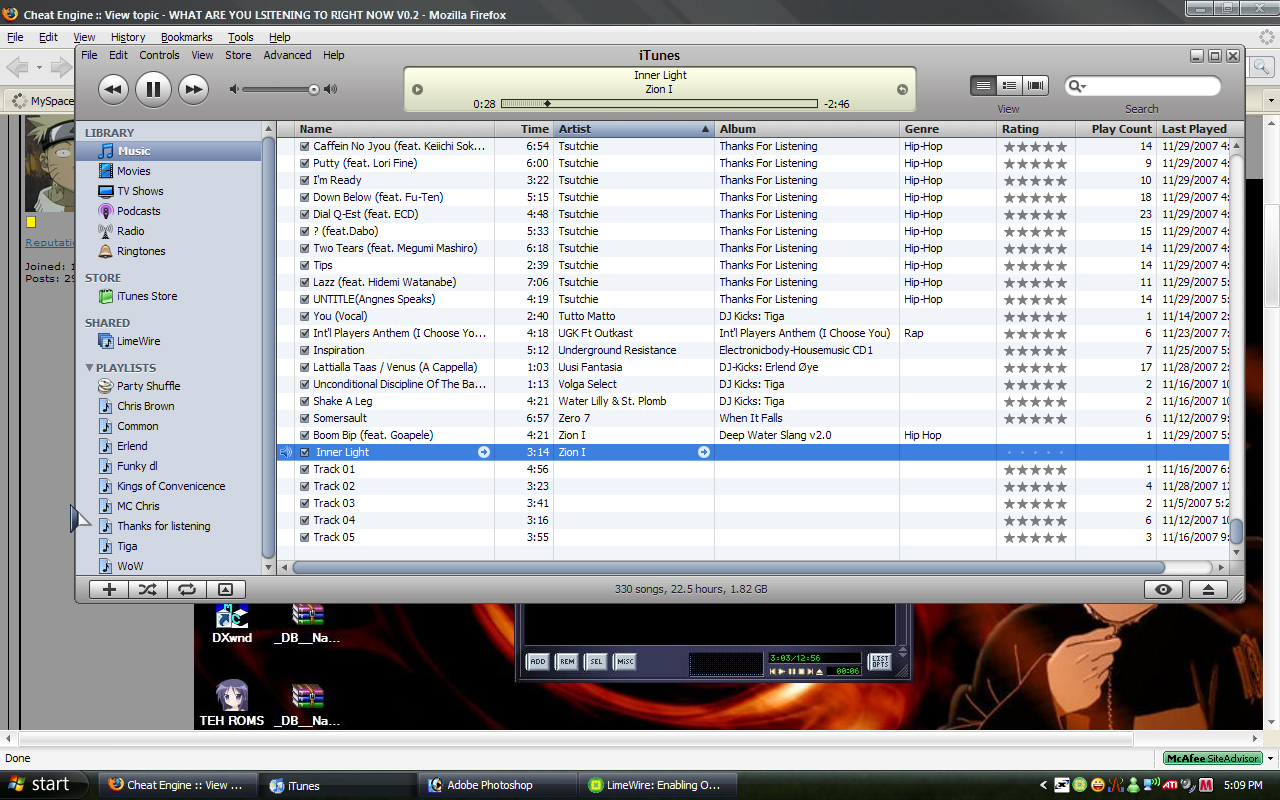
Task: Expand hidden system tray icons
Action: [1044, 785]
